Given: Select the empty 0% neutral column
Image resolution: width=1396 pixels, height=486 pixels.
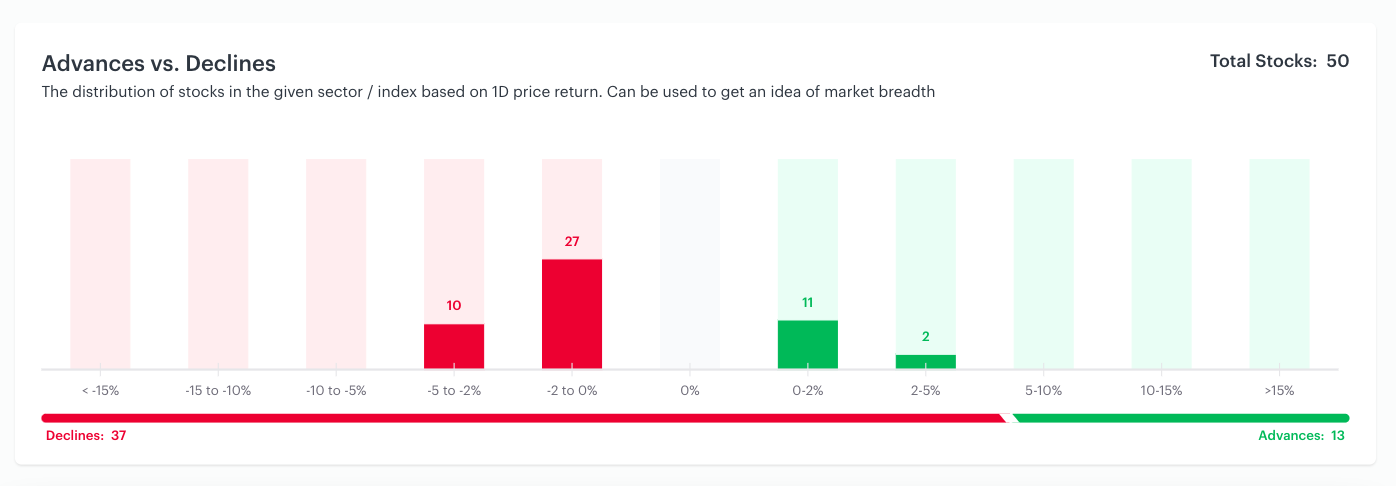Looking at the screenshot, I should (x=690, y=264).
